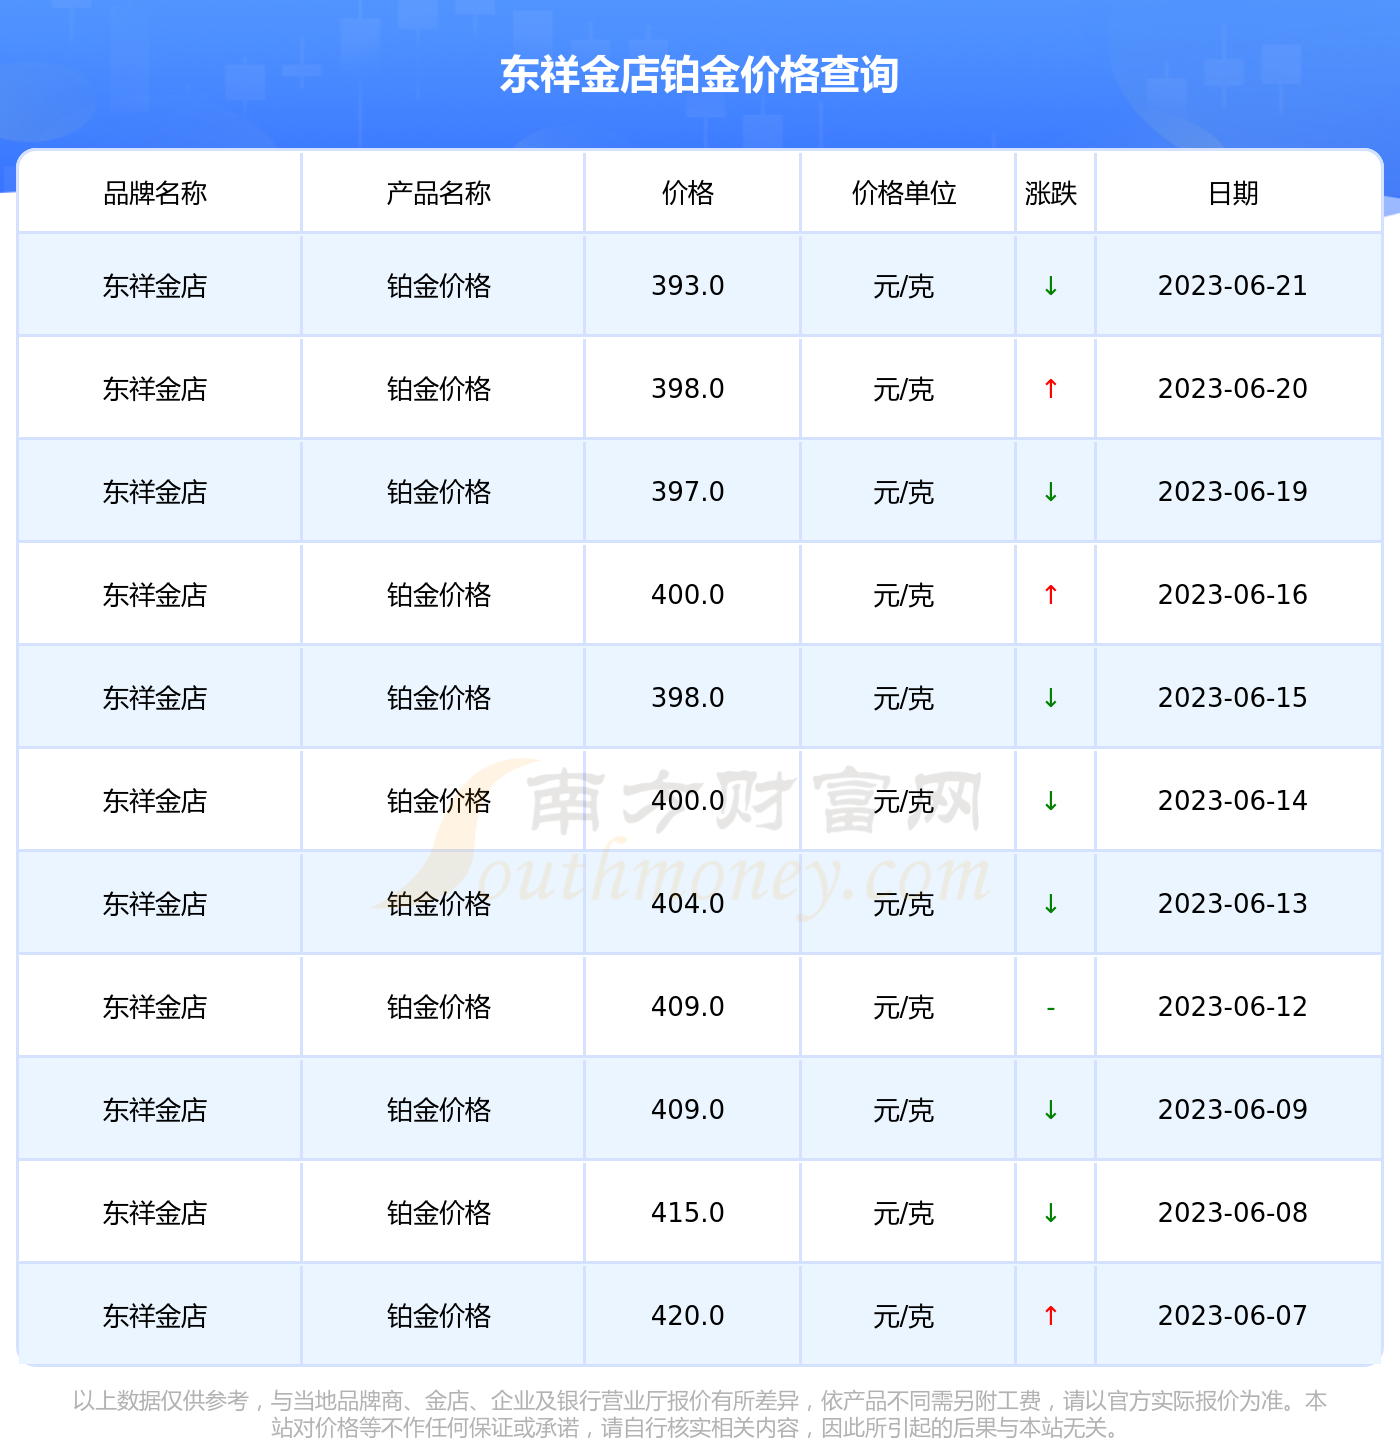The image size is (1400, 1455).
Task: Click the date 2023-06-20
Action: [x=1233, y=389]
